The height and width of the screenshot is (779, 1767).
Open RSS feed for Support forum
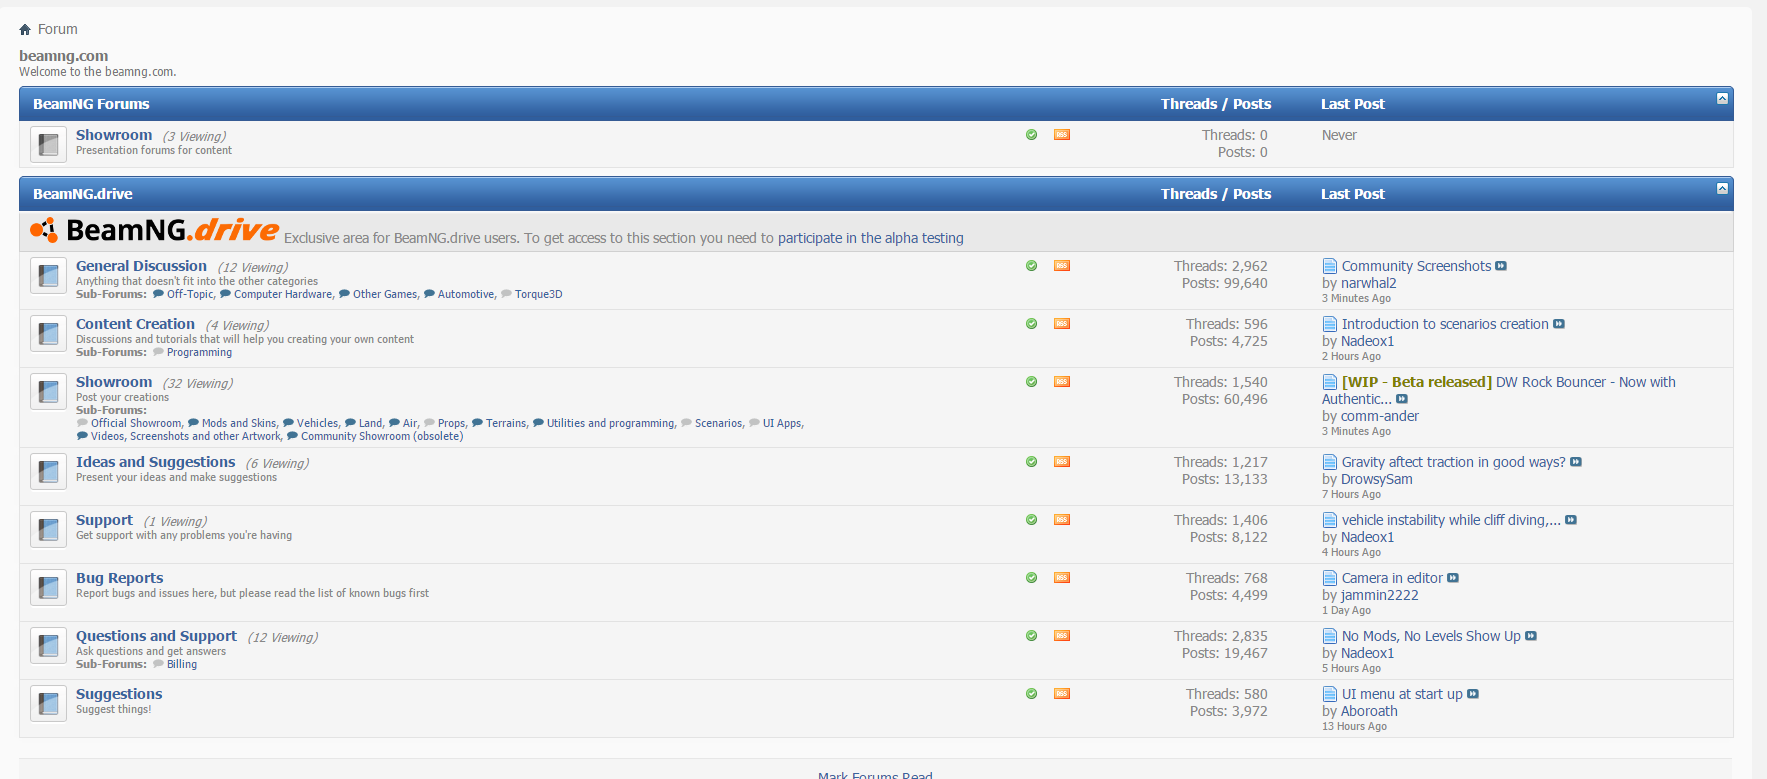[1062, 520]
